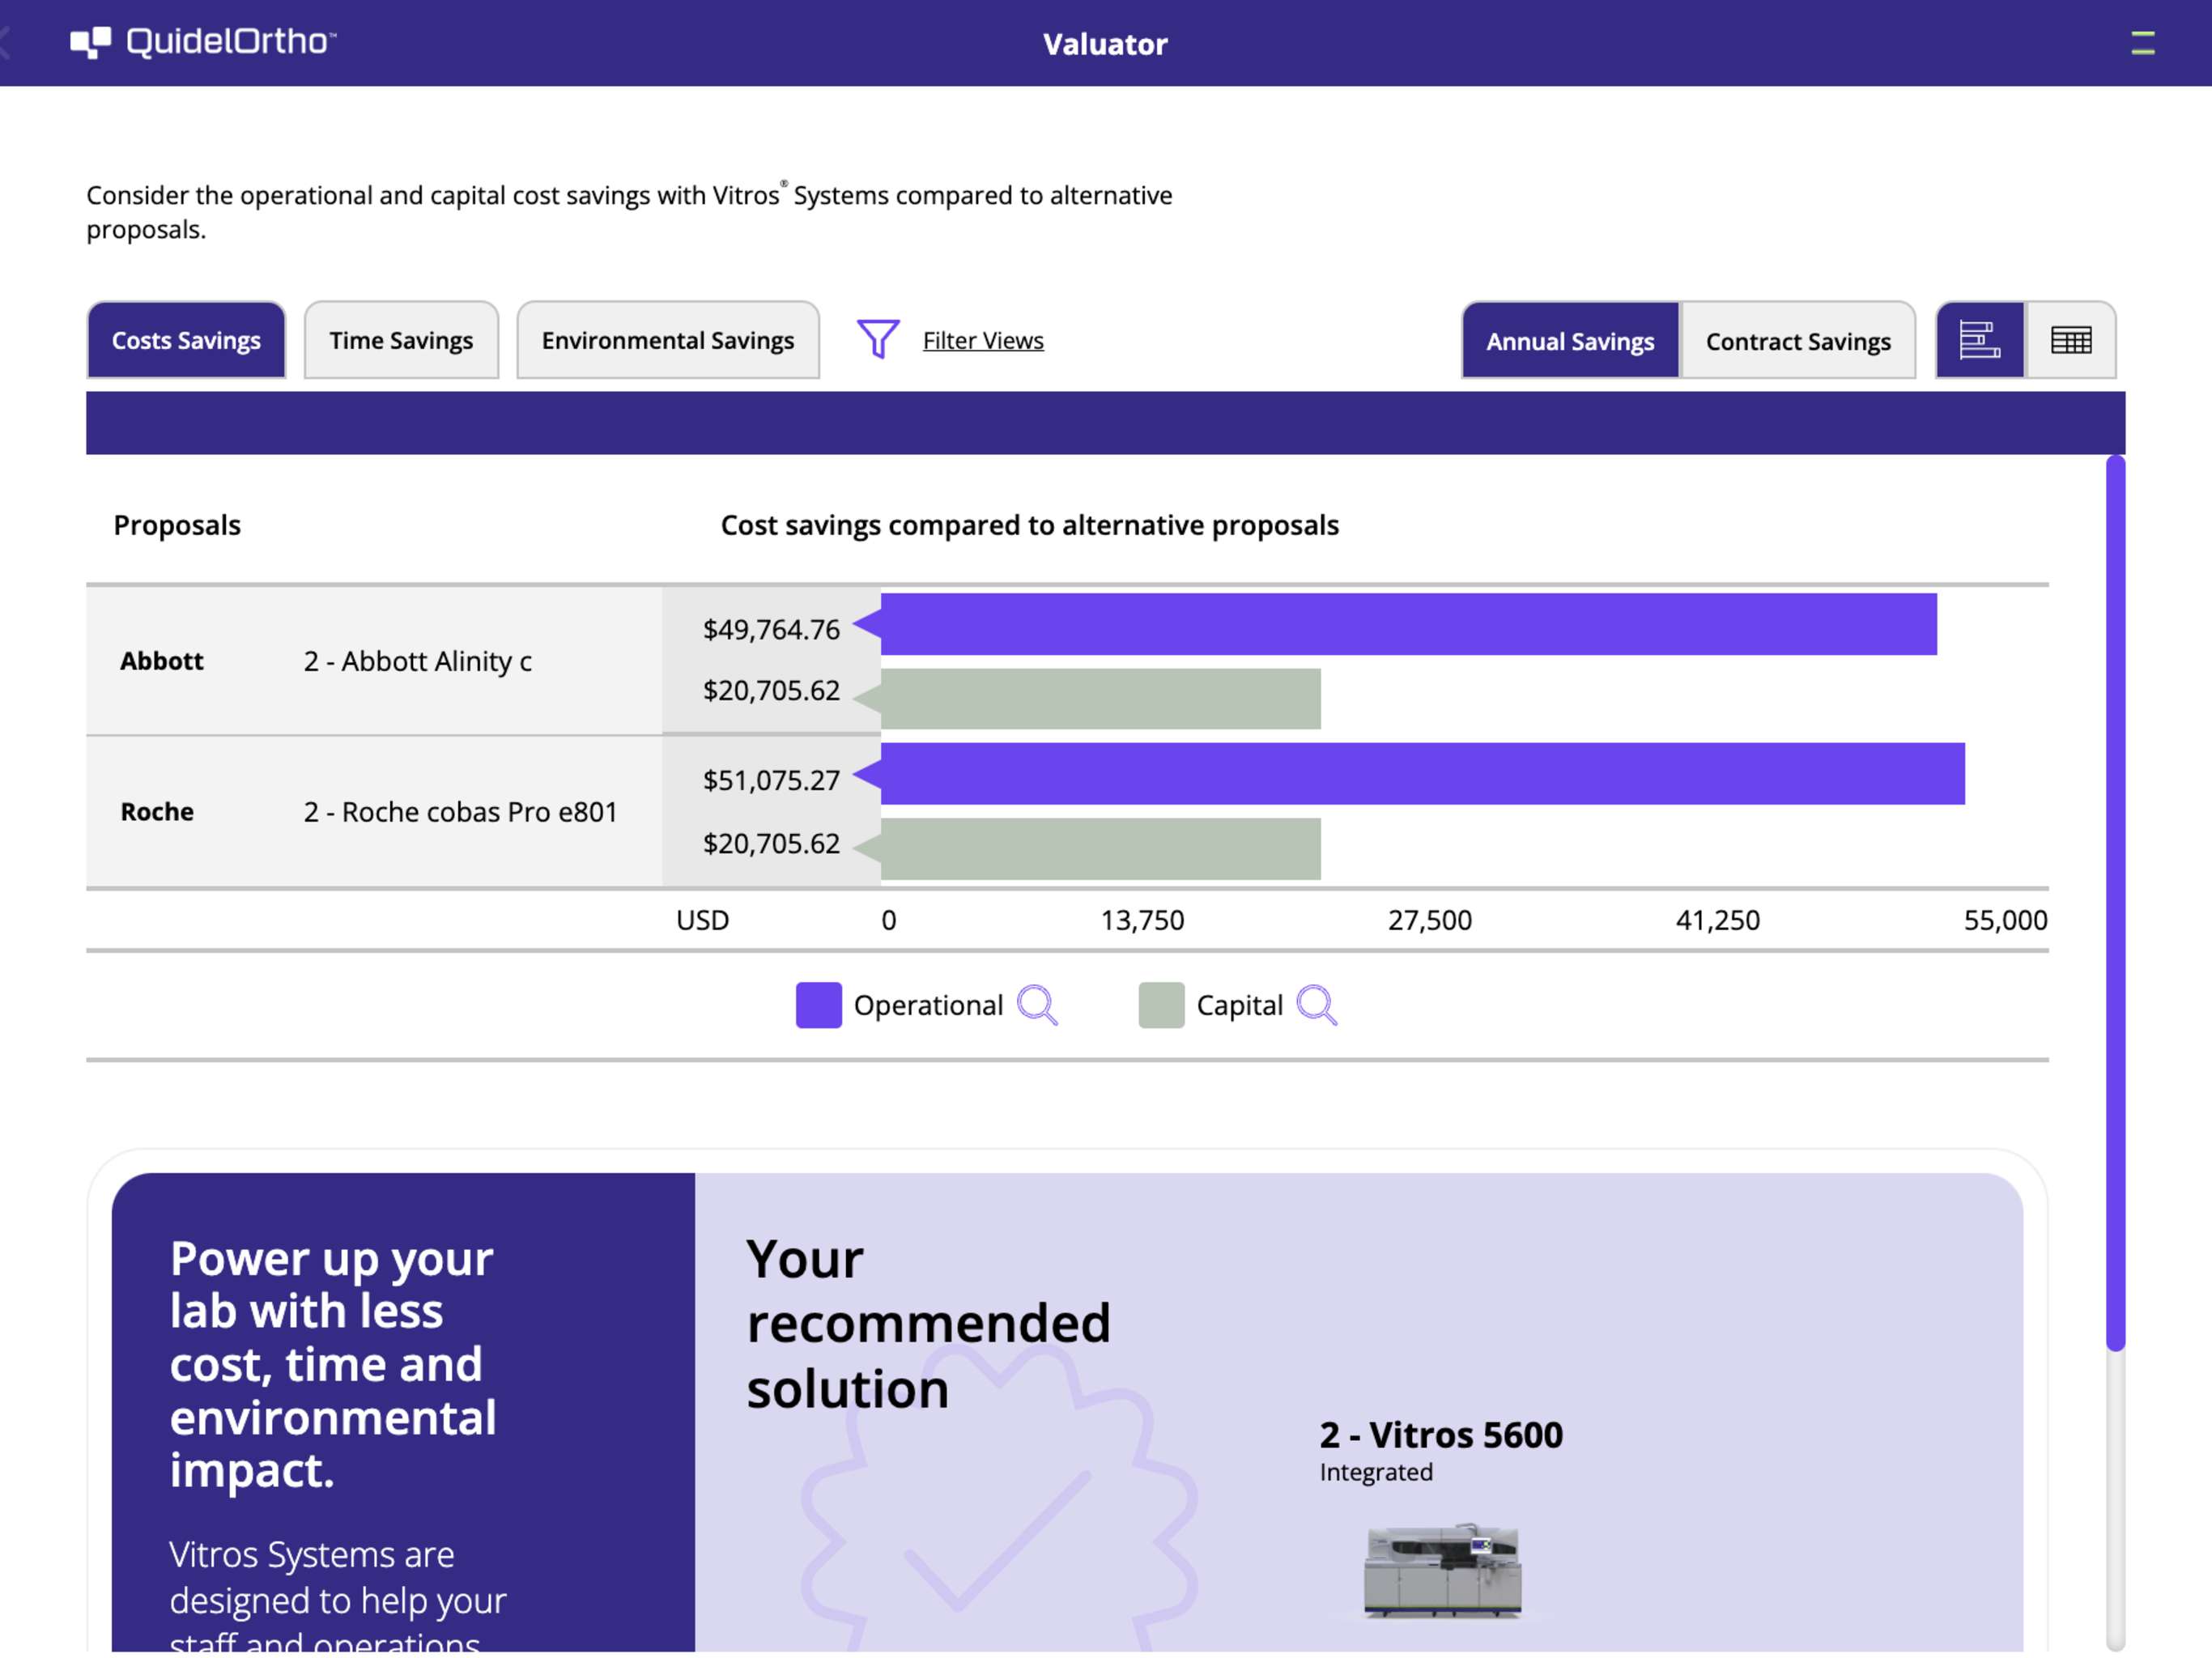This screenshot has height=1658, width=2212.
Task: Click Roche capital savings bar
Action: click(1100, 849)
